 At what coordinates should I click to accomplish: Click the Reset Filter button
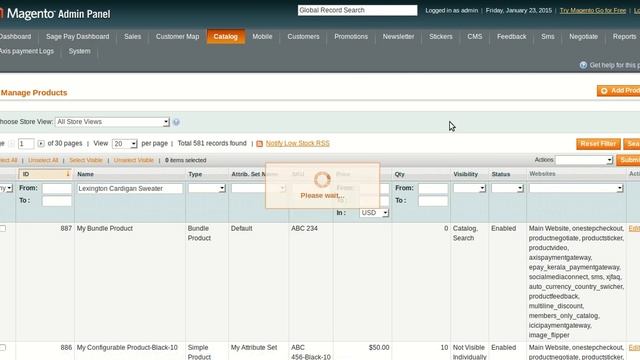point(598,144)
